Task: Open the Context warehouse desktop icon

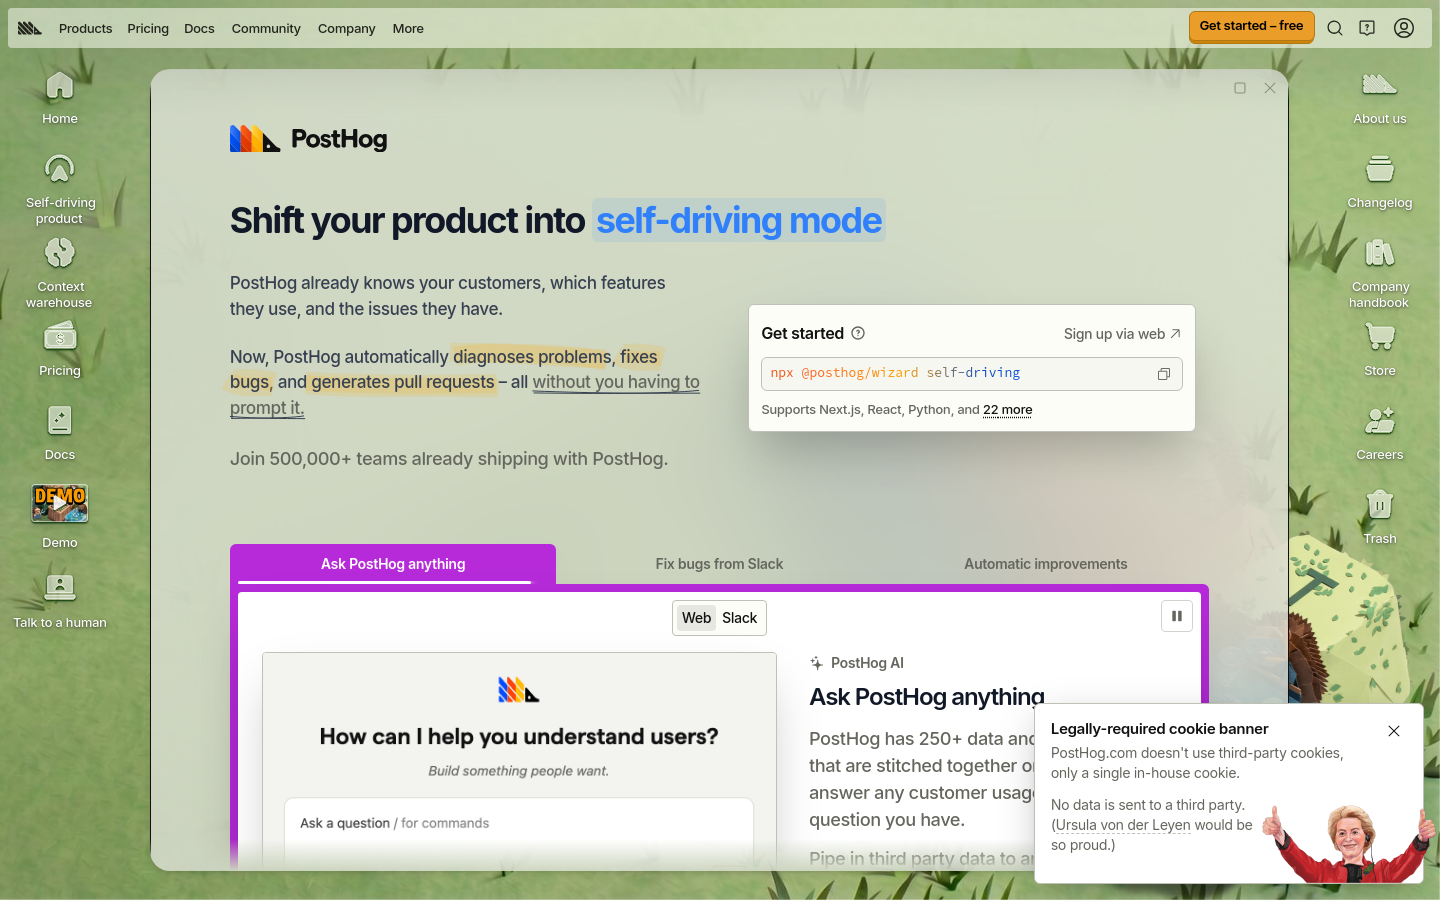Action: pyautogui.click(x=60, y=272)
